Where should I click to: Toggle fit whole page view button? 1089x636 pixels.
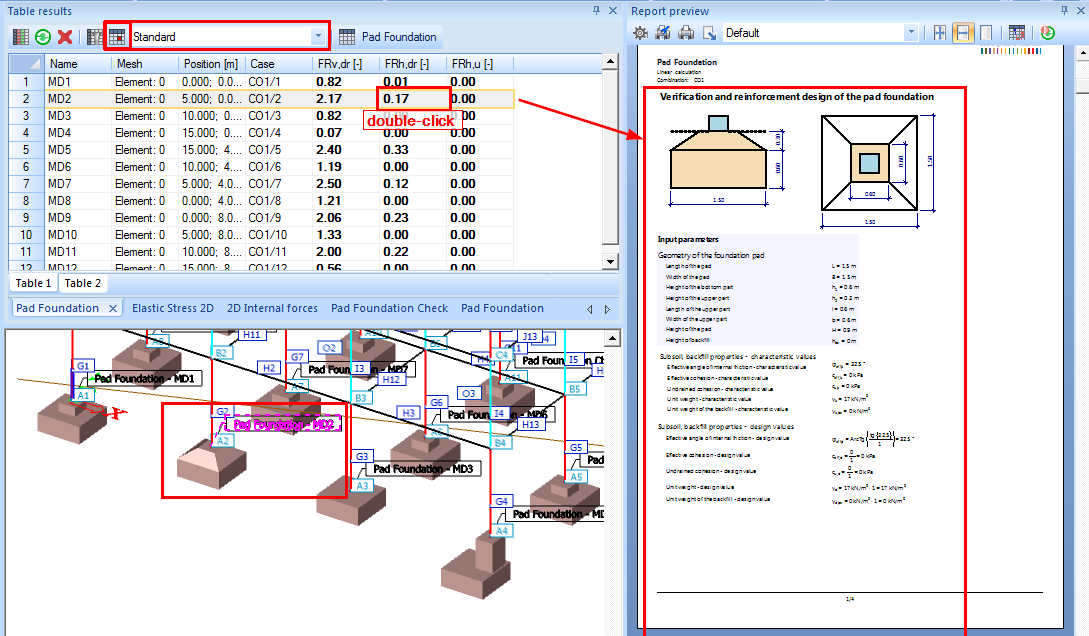[940, 33]
